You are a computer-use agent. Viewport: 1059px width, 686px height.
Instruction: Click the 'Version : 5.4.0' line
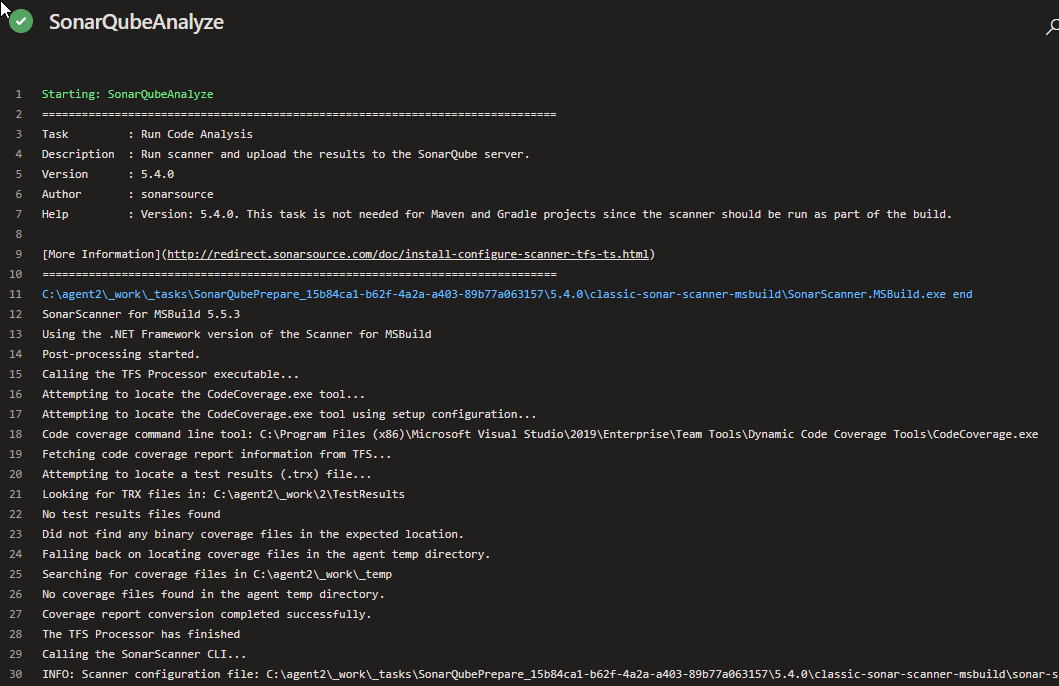(108, 174)
